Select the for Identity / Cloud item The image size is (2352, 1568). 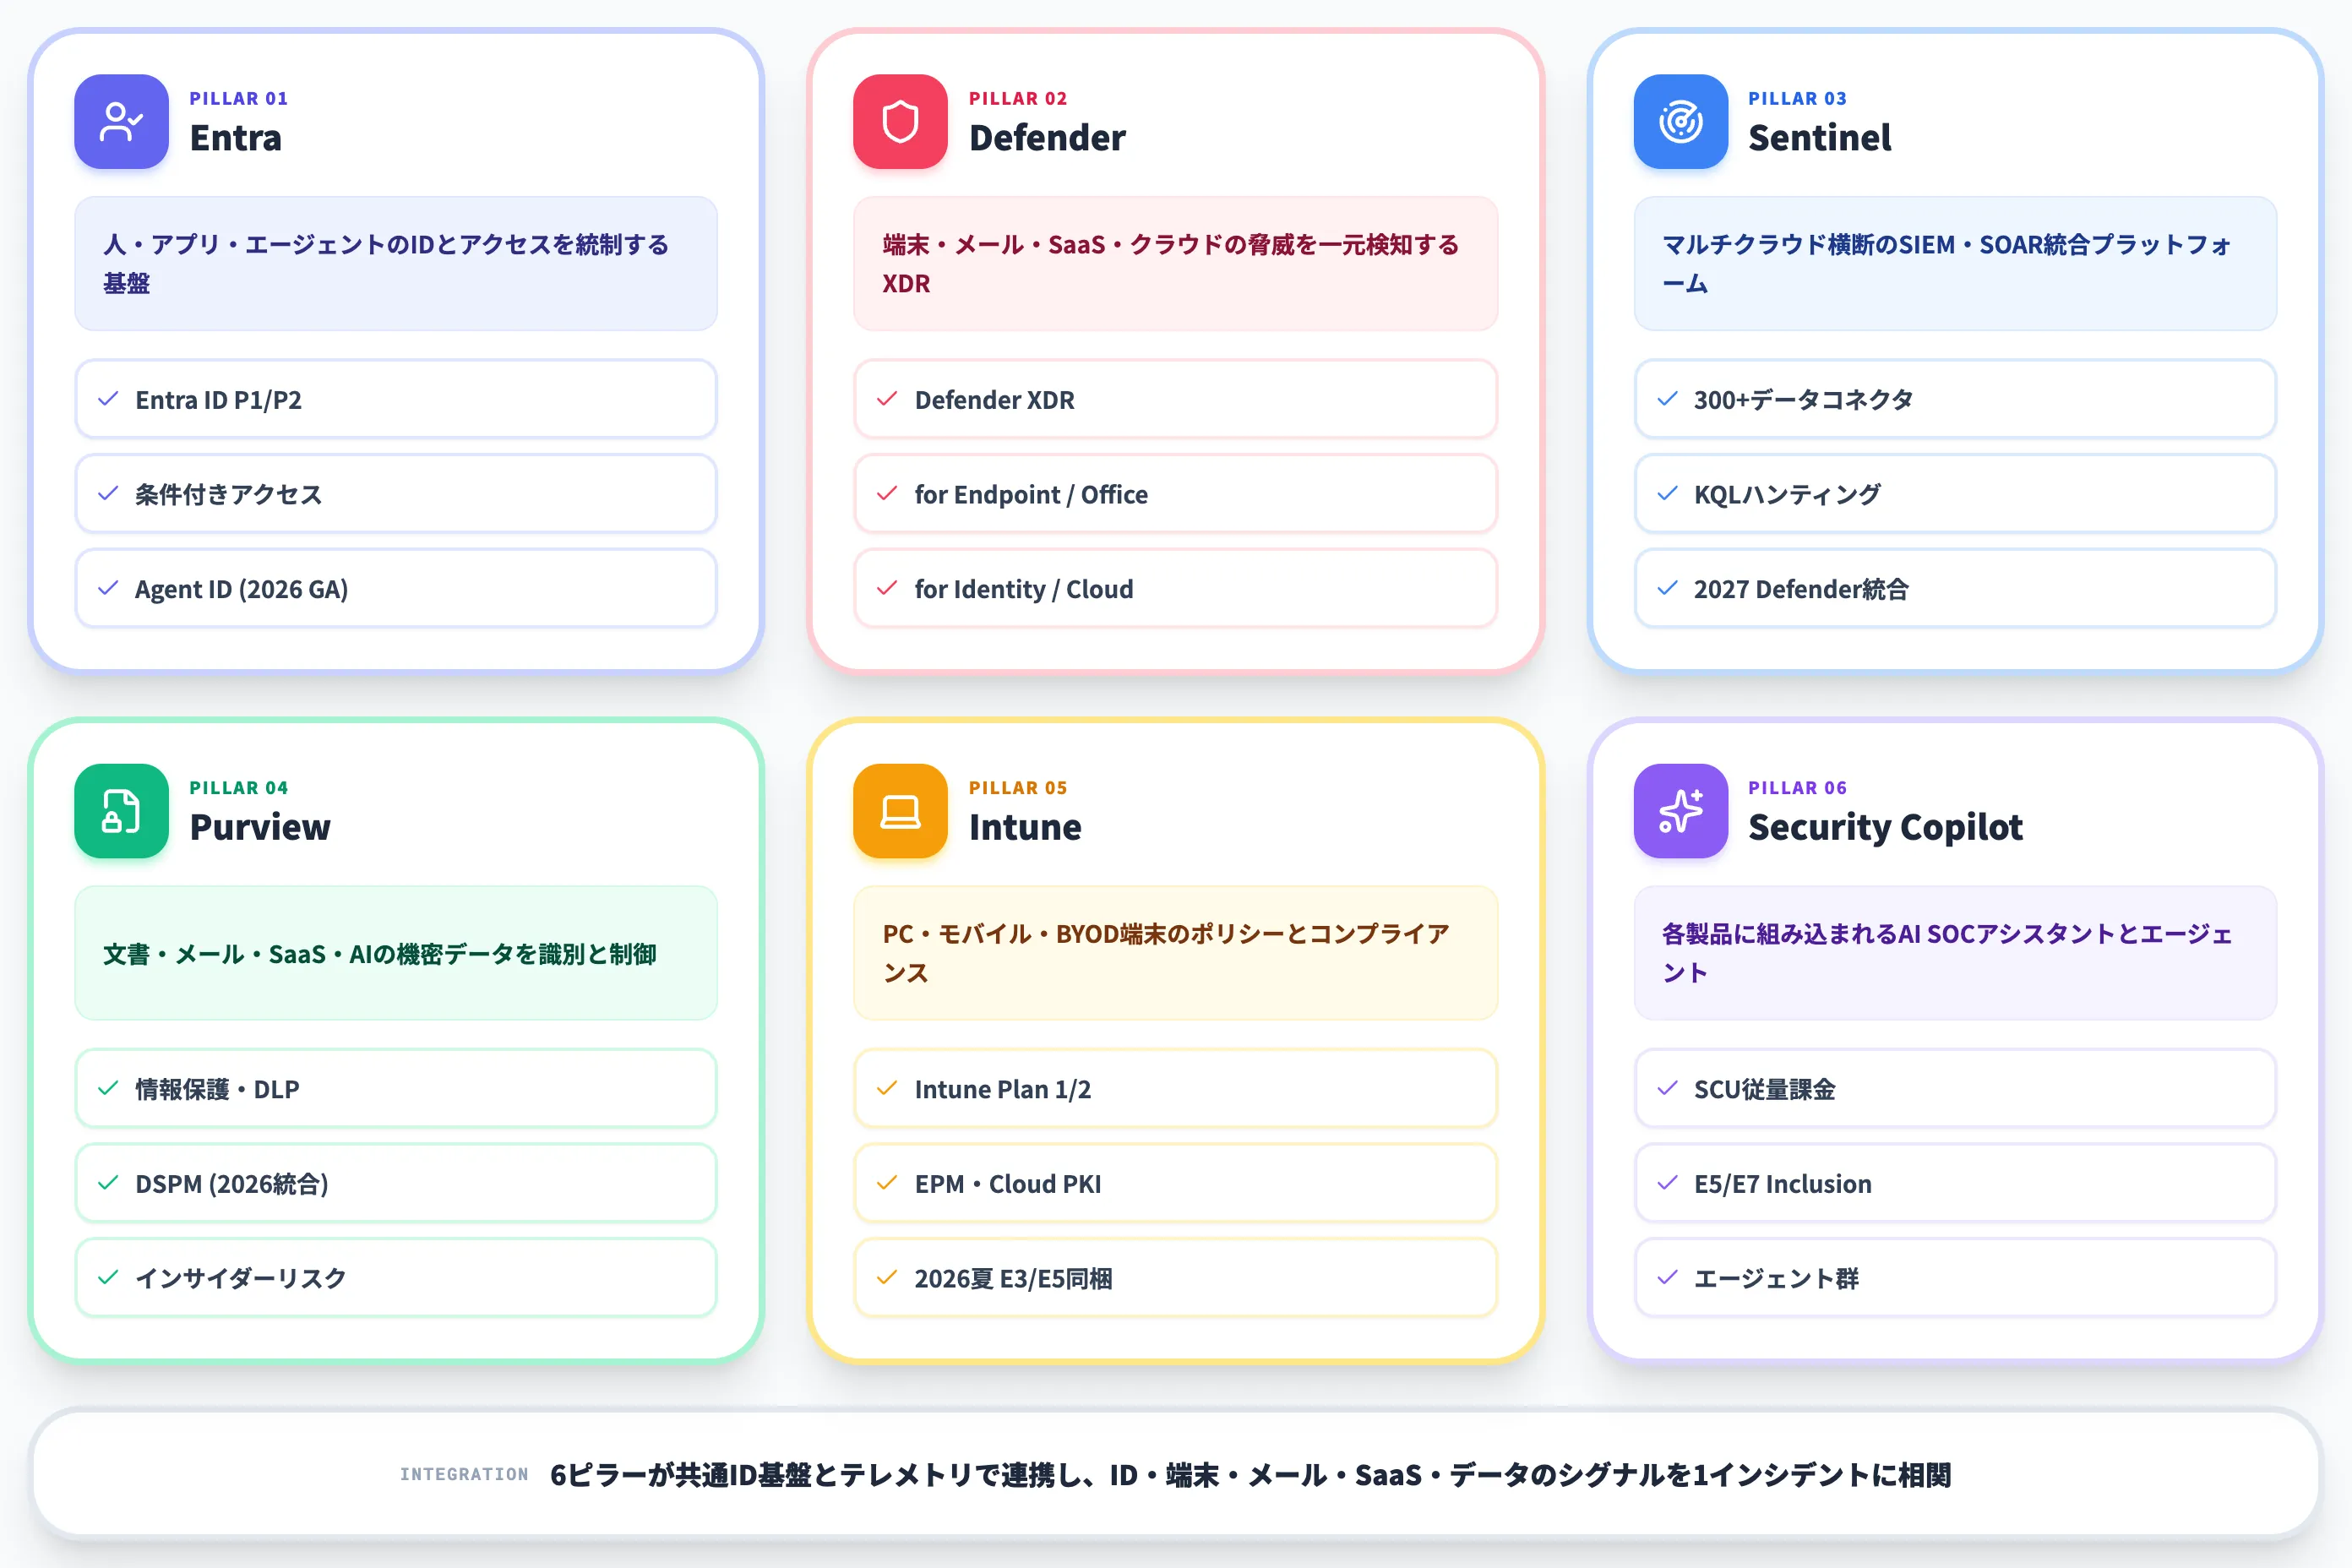point(1175,588)
